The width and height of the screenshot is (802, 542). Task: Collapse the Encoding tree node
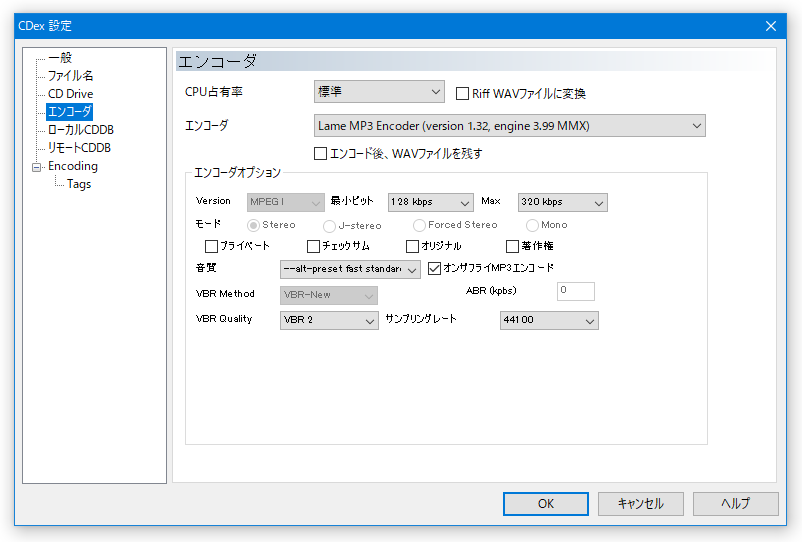36,167
